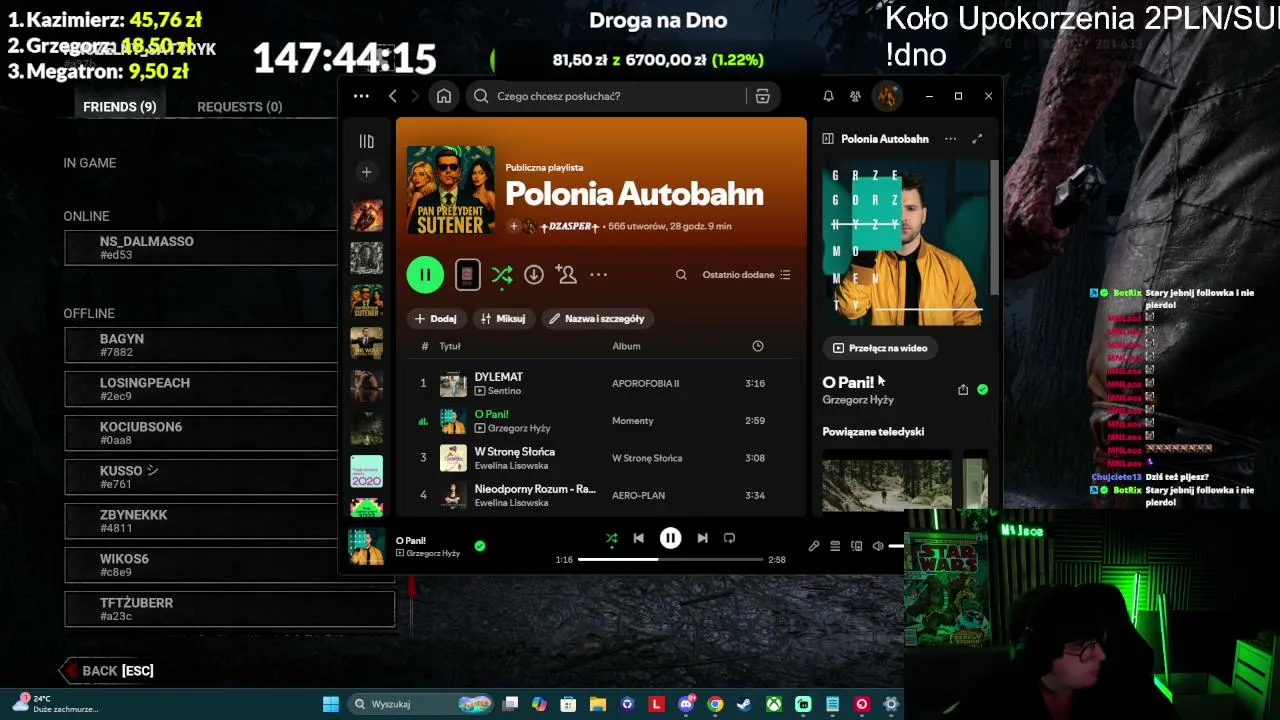This screenshot has width=1280, height=720.
Task: Select the W Stronę Słońca track row title
Action: (x=515, y=452)
